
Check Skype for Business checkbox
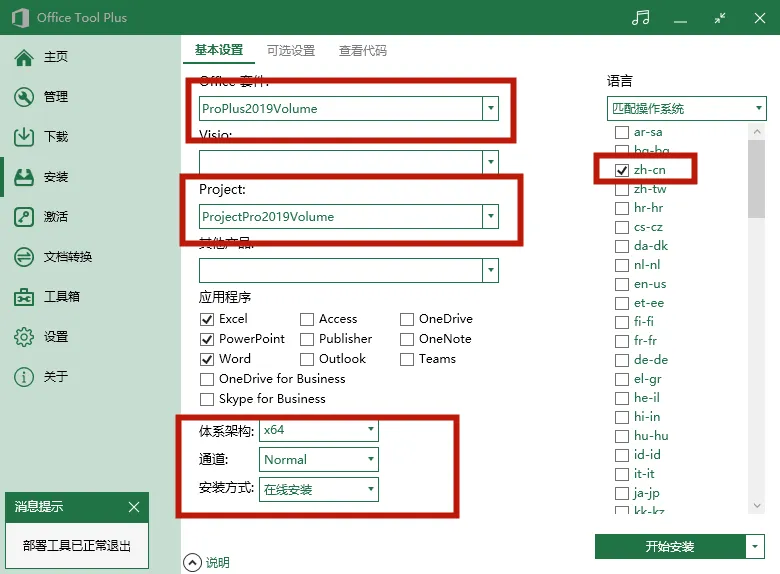[207, 399]
